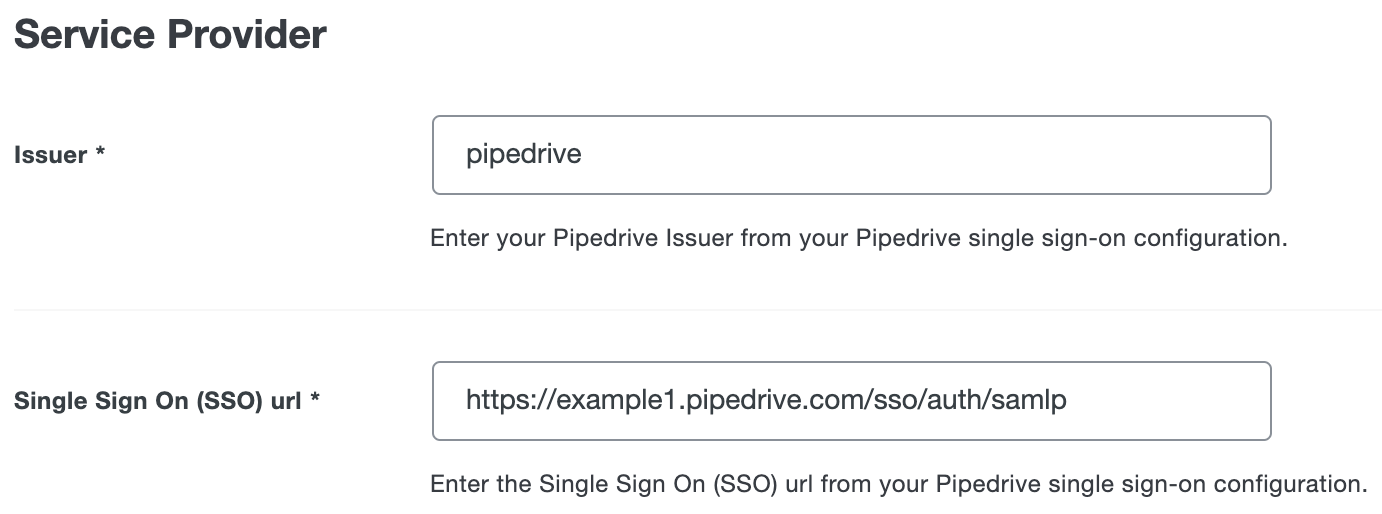Click the "Service Provider" section heading
The width and height of the screenshot is (1382, 514).
(x=170, y=35)
